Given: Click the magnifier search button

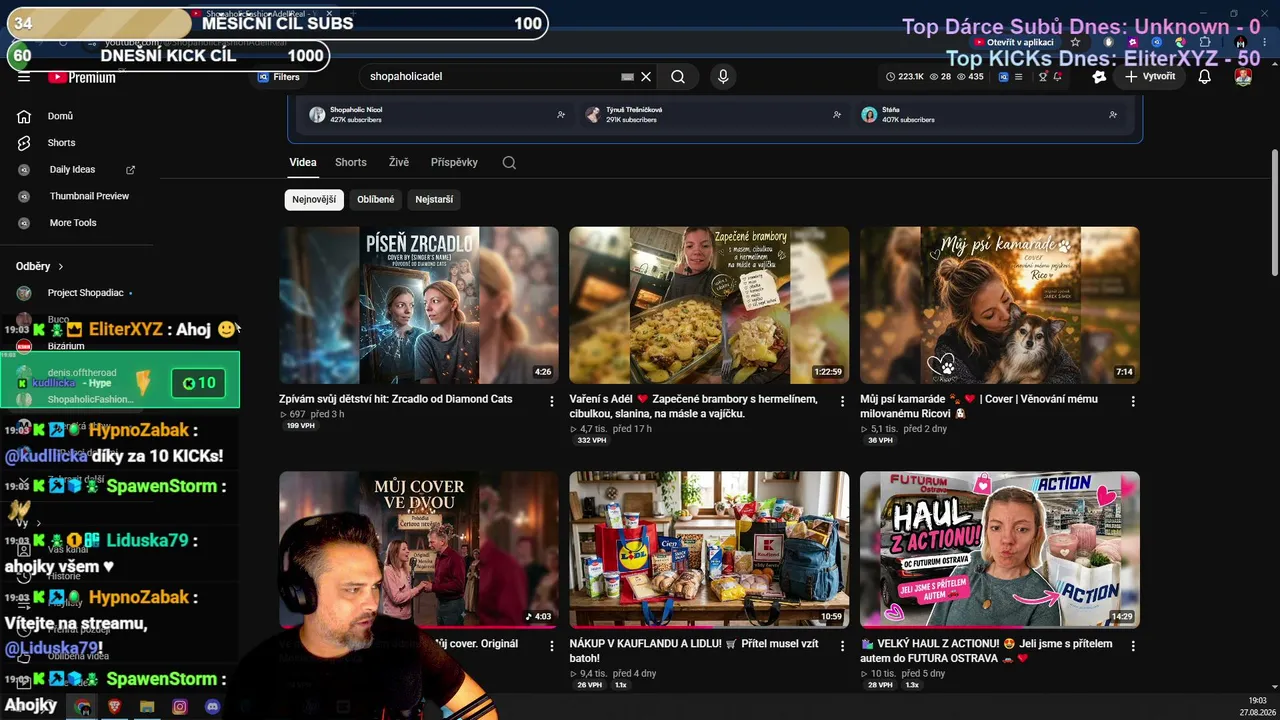Looking at the screenshot, I should click(x=678, y=77).
